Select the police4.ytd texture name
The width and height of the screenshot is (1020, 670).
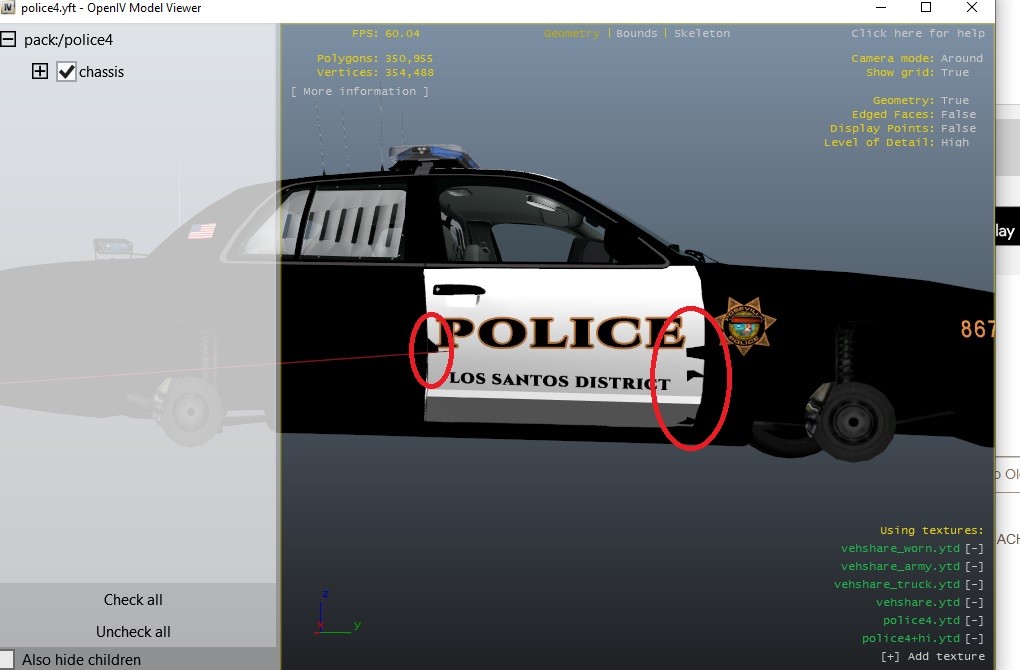921,621
